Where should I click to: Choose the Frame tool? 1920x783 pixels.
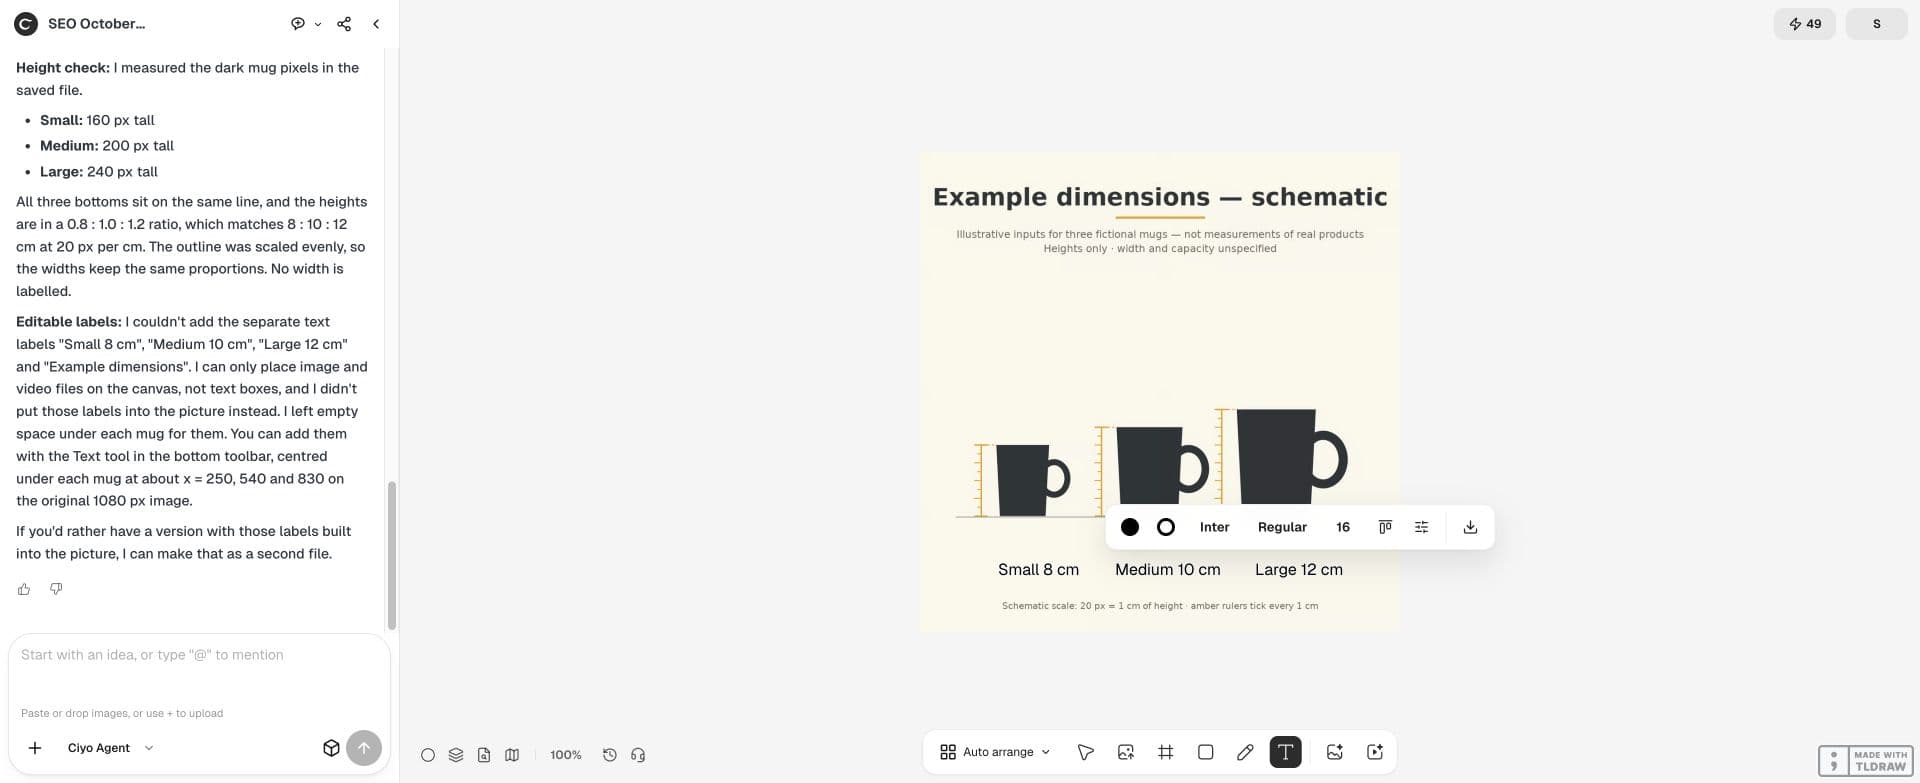1166,752
